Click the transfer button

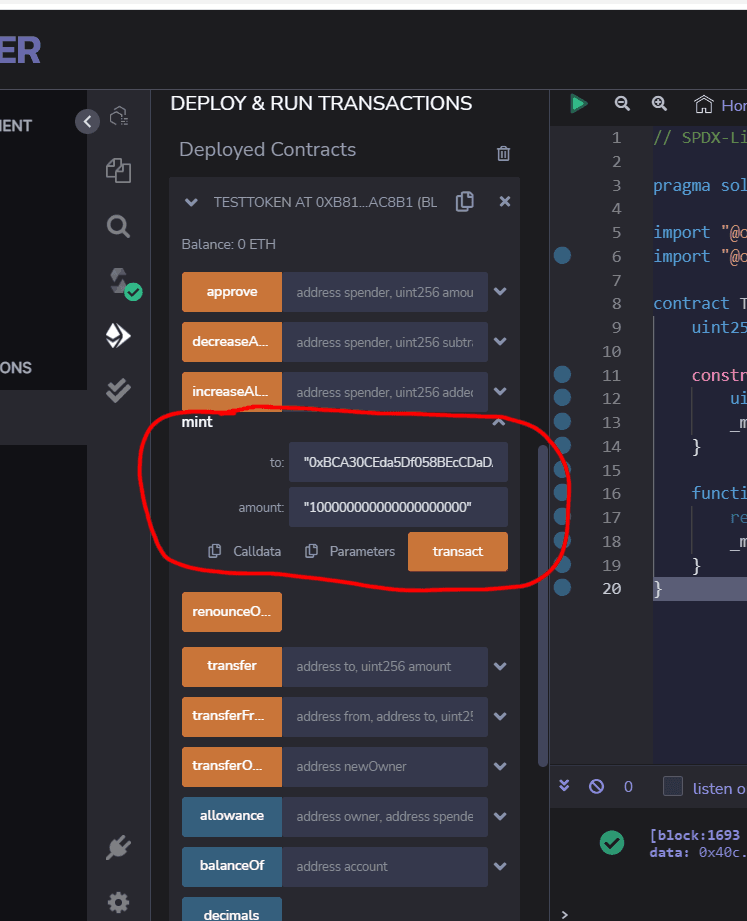coord(232,667)
